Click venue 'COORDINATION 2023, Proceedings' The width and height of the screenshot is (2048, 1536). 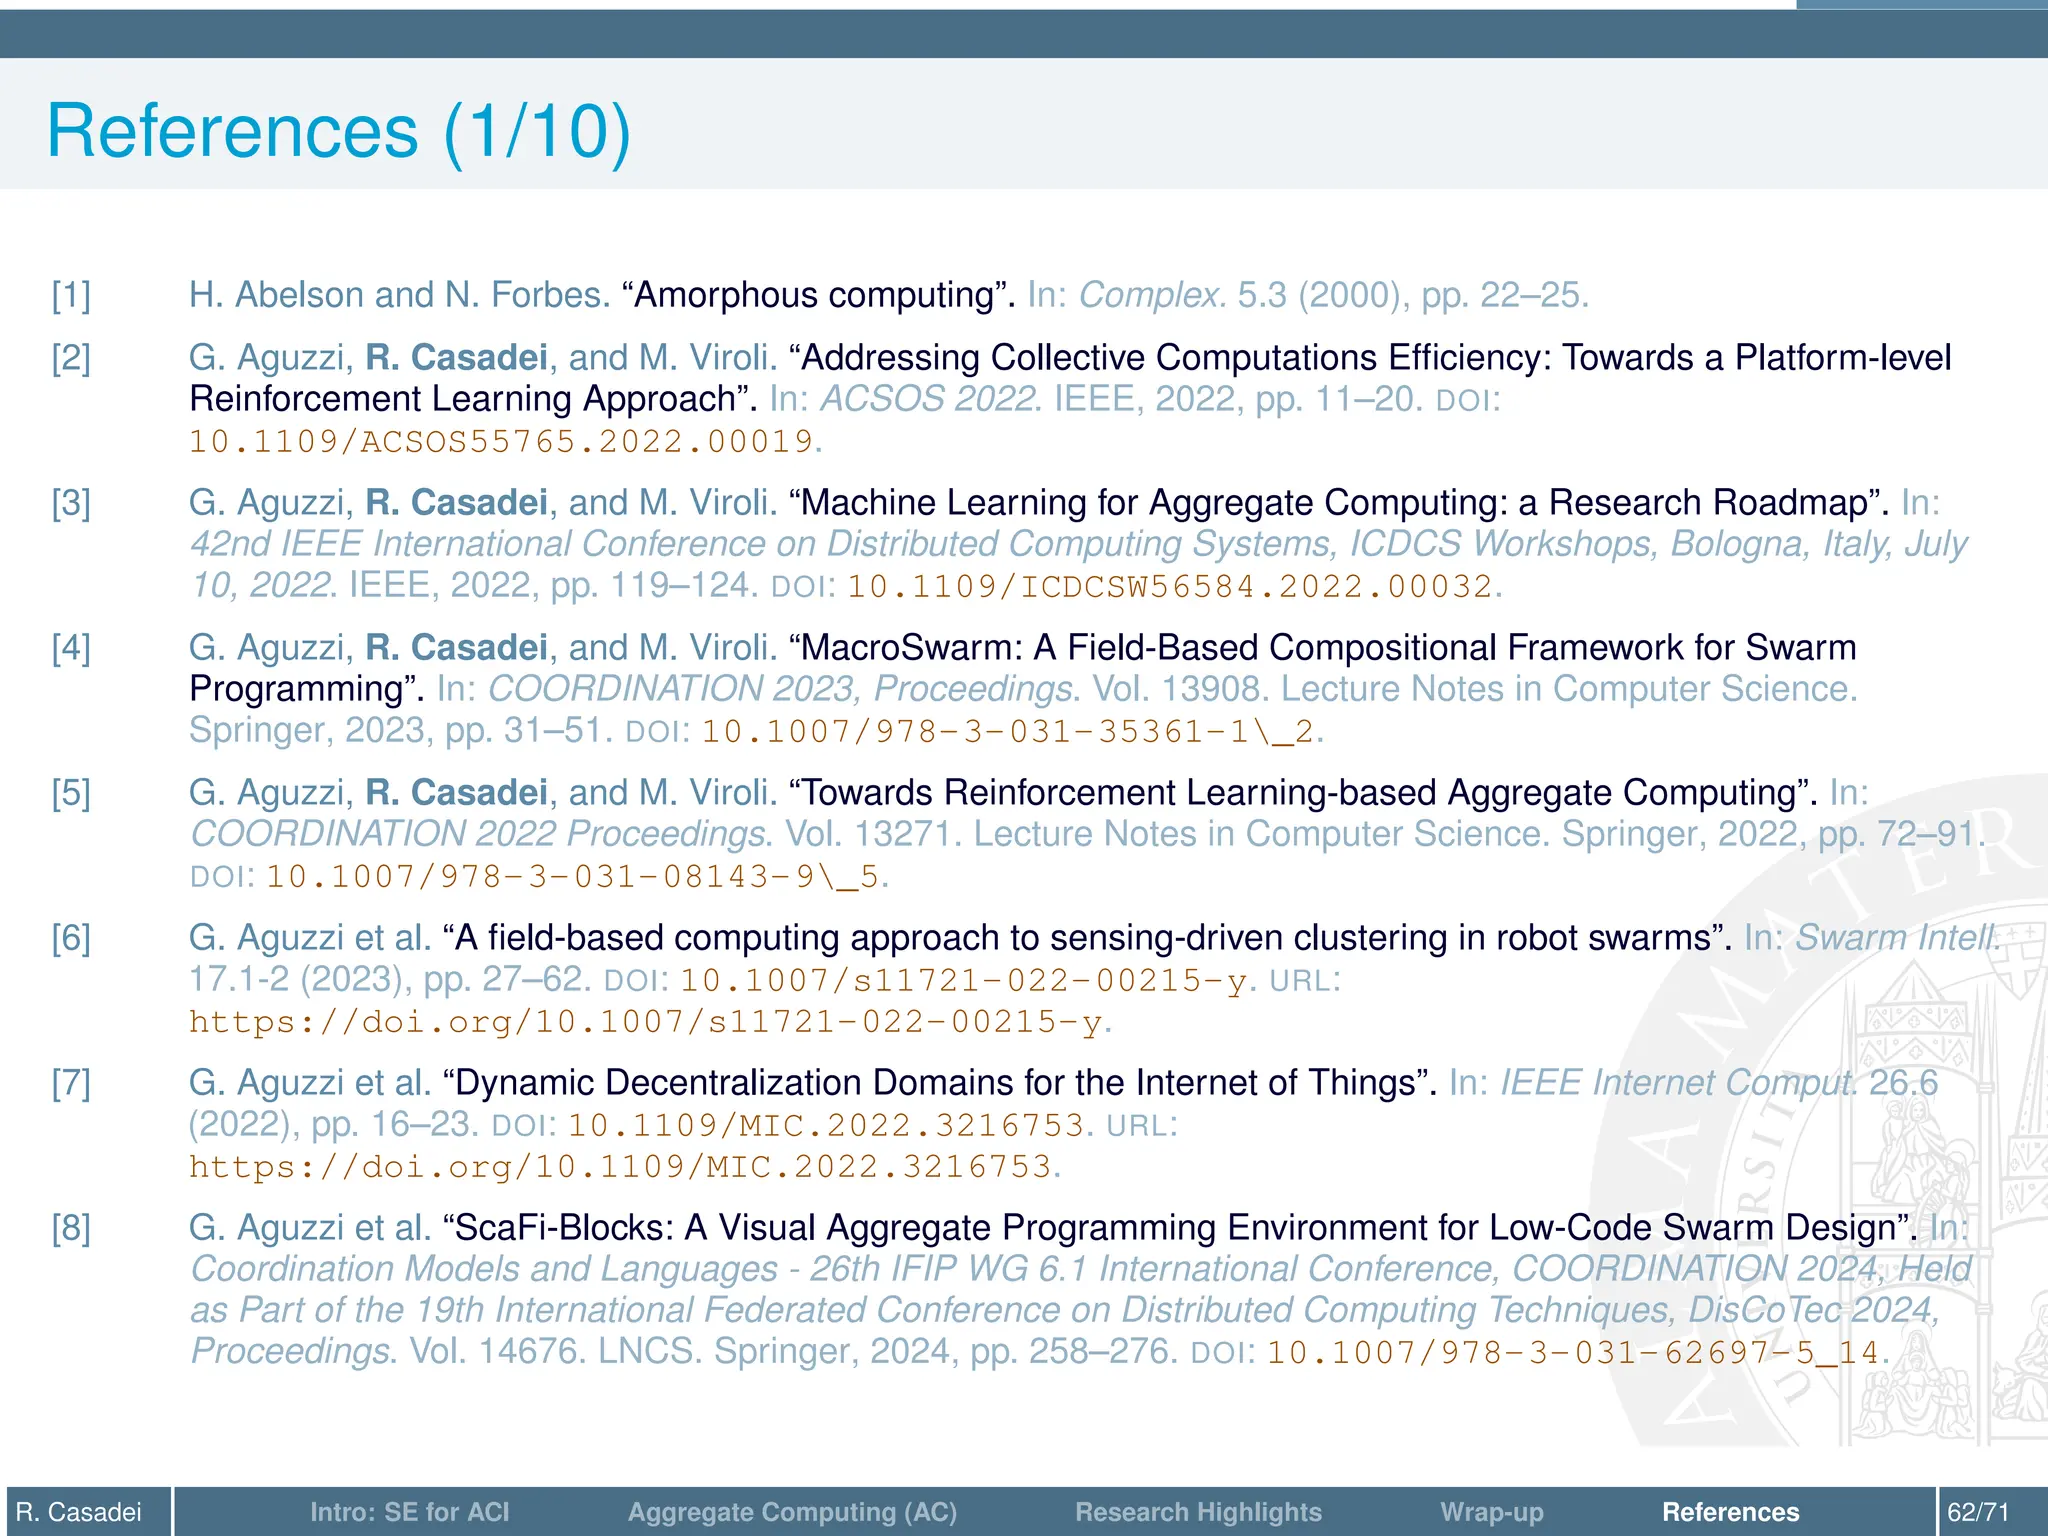click(779, 689)
